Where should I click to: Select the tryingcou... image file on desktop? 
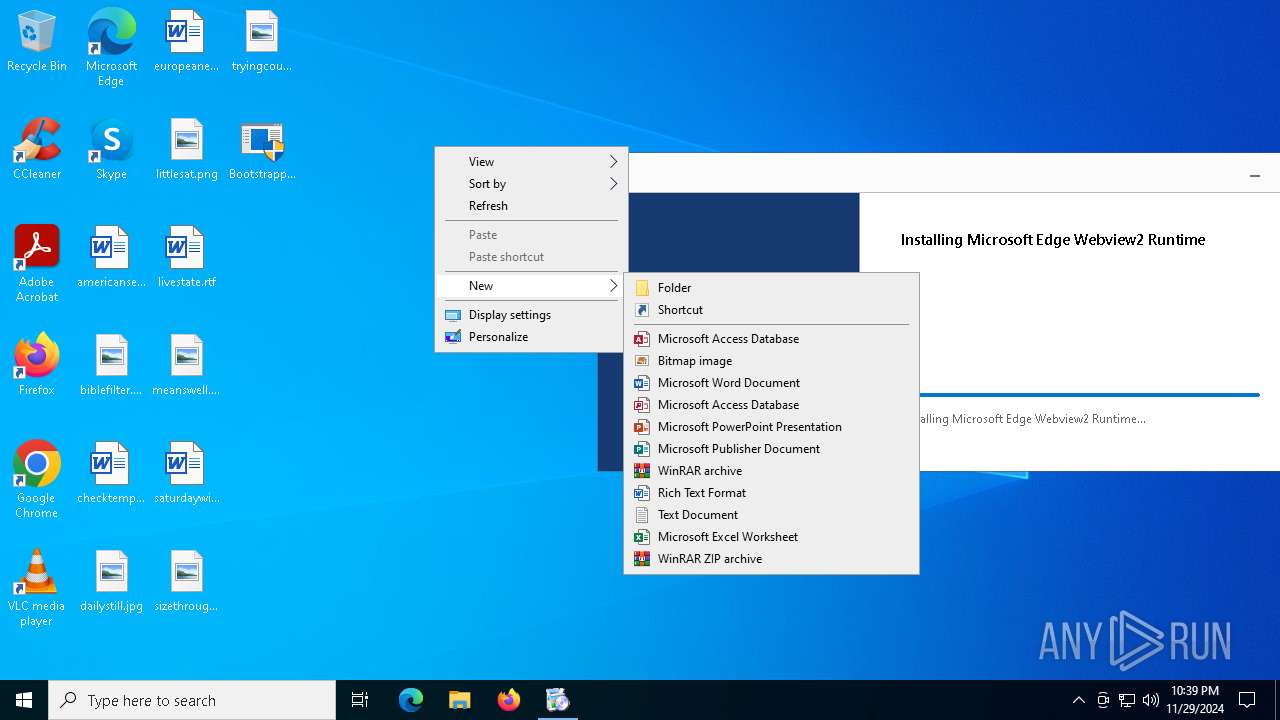coord(261,41)
